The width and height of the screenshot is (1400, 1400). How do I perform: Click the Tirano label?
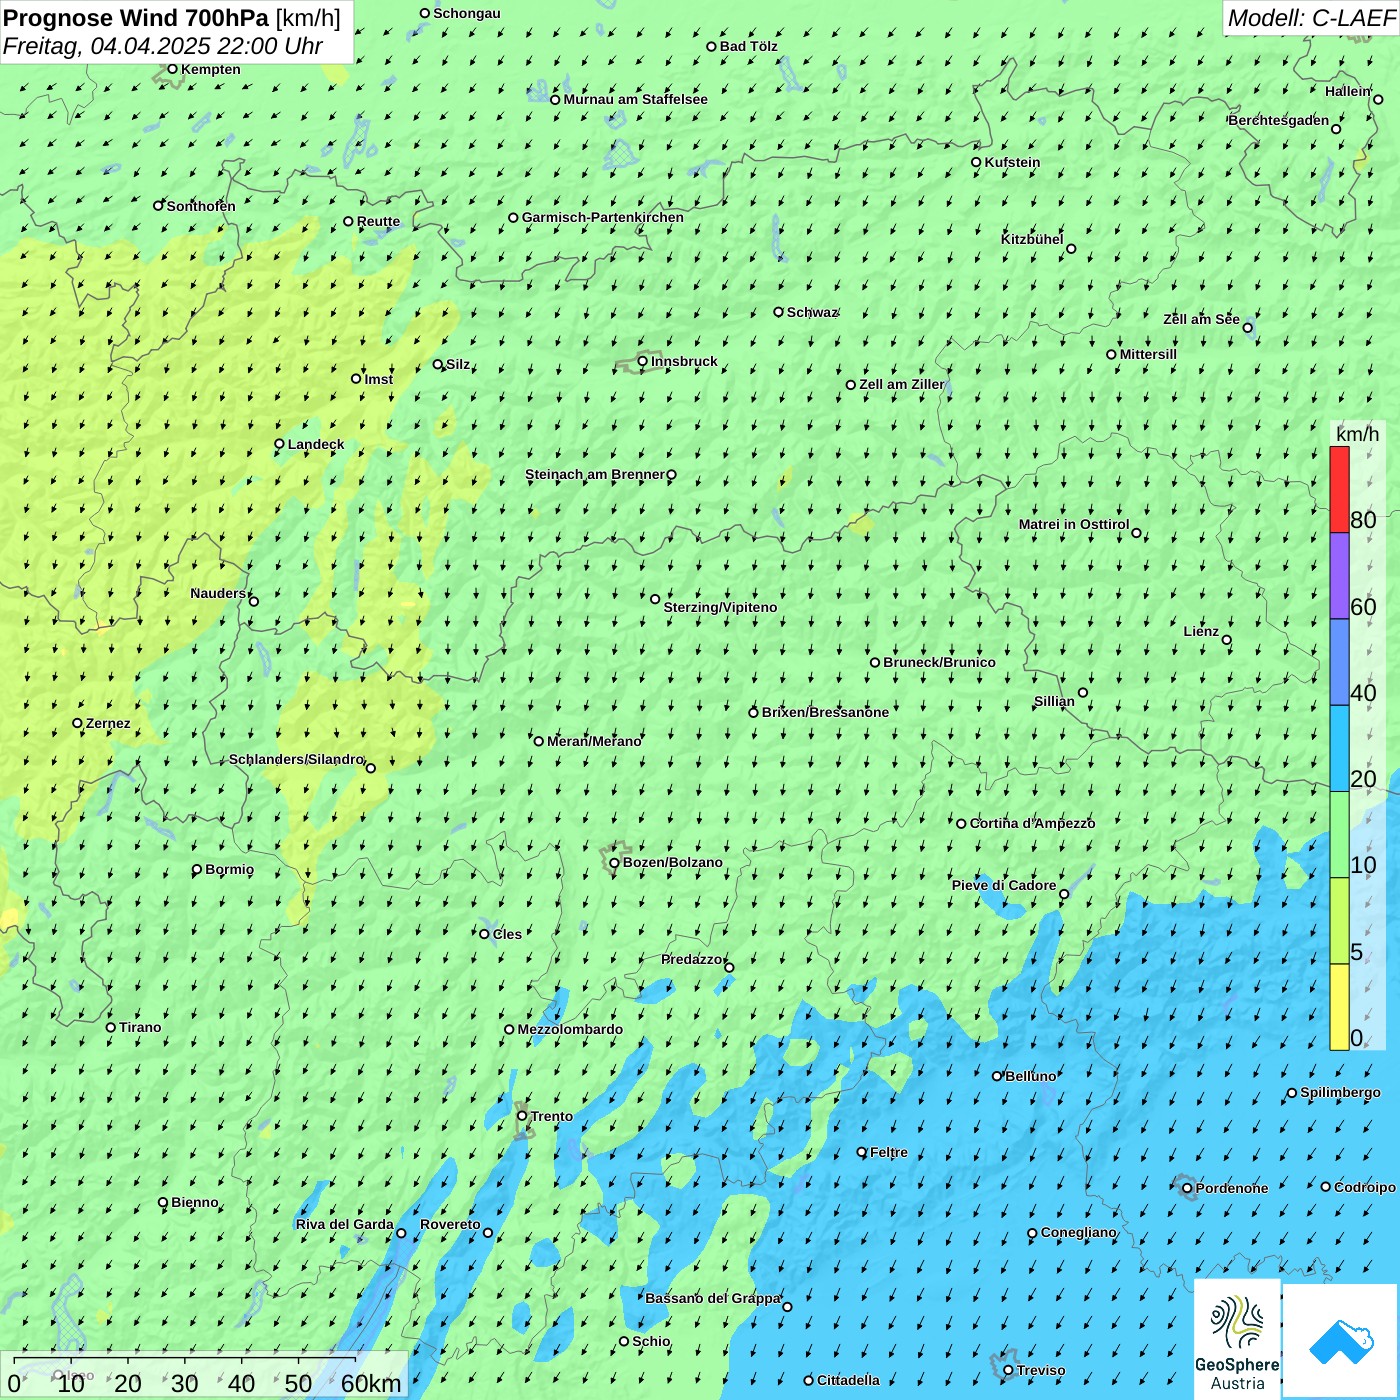[140, 1027]
